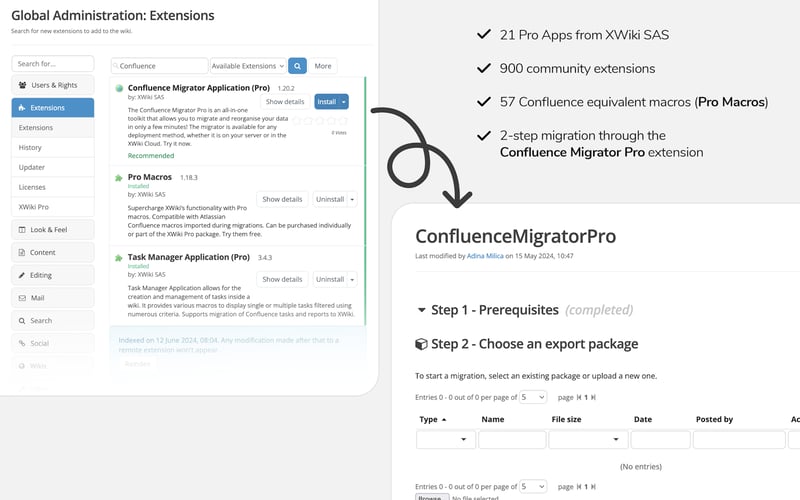Click the Pro Macros extension title

coord(149,177)
